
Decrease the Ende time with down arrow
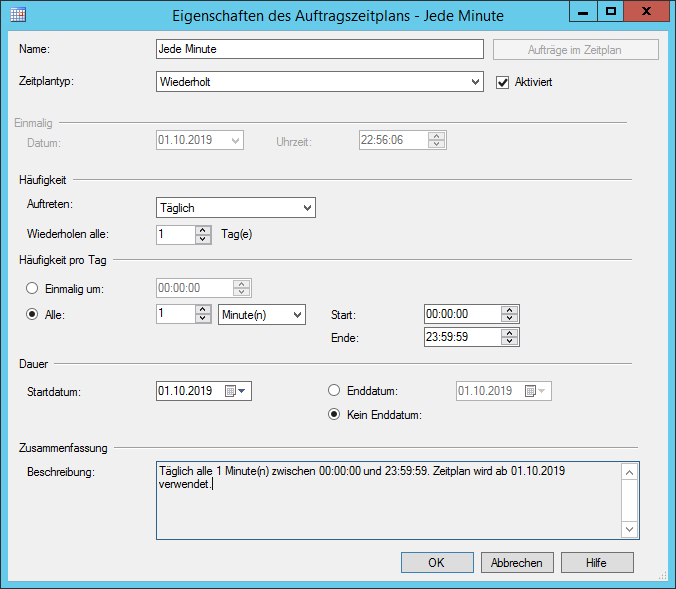tap(510, 341)
